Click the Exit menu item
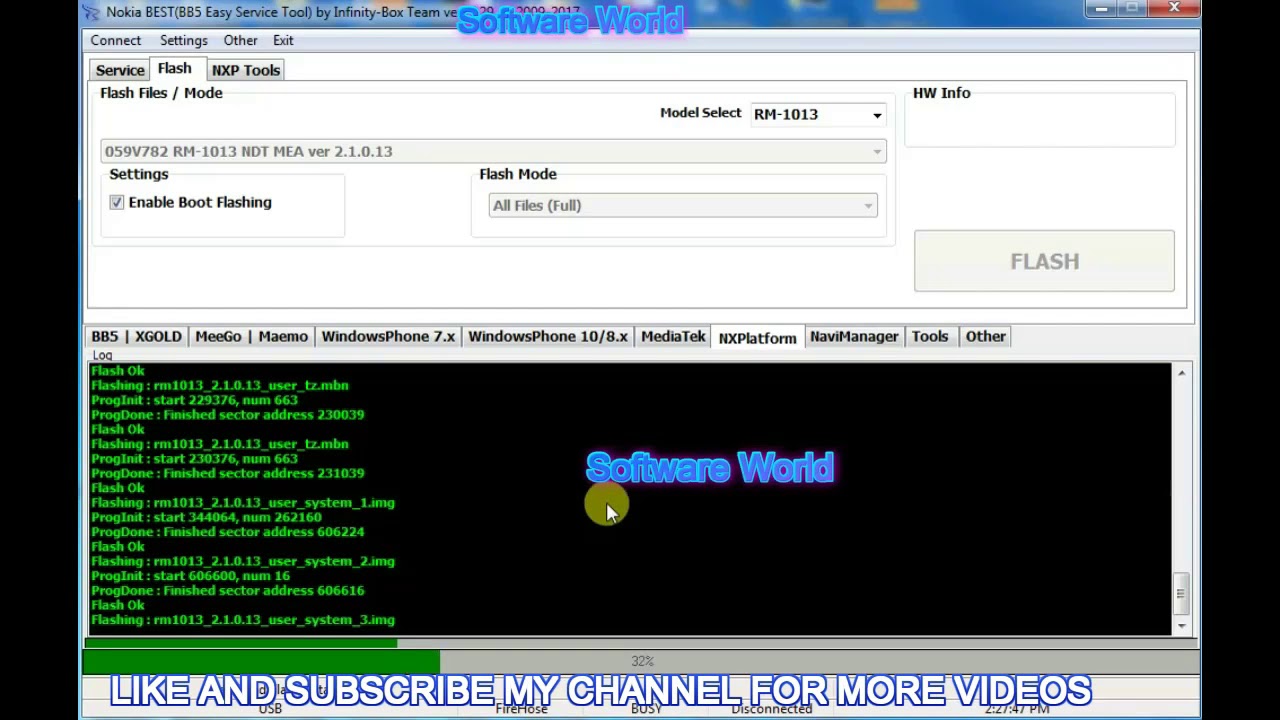This screenshot has width=1280, height=720. (x=283, y=40)
